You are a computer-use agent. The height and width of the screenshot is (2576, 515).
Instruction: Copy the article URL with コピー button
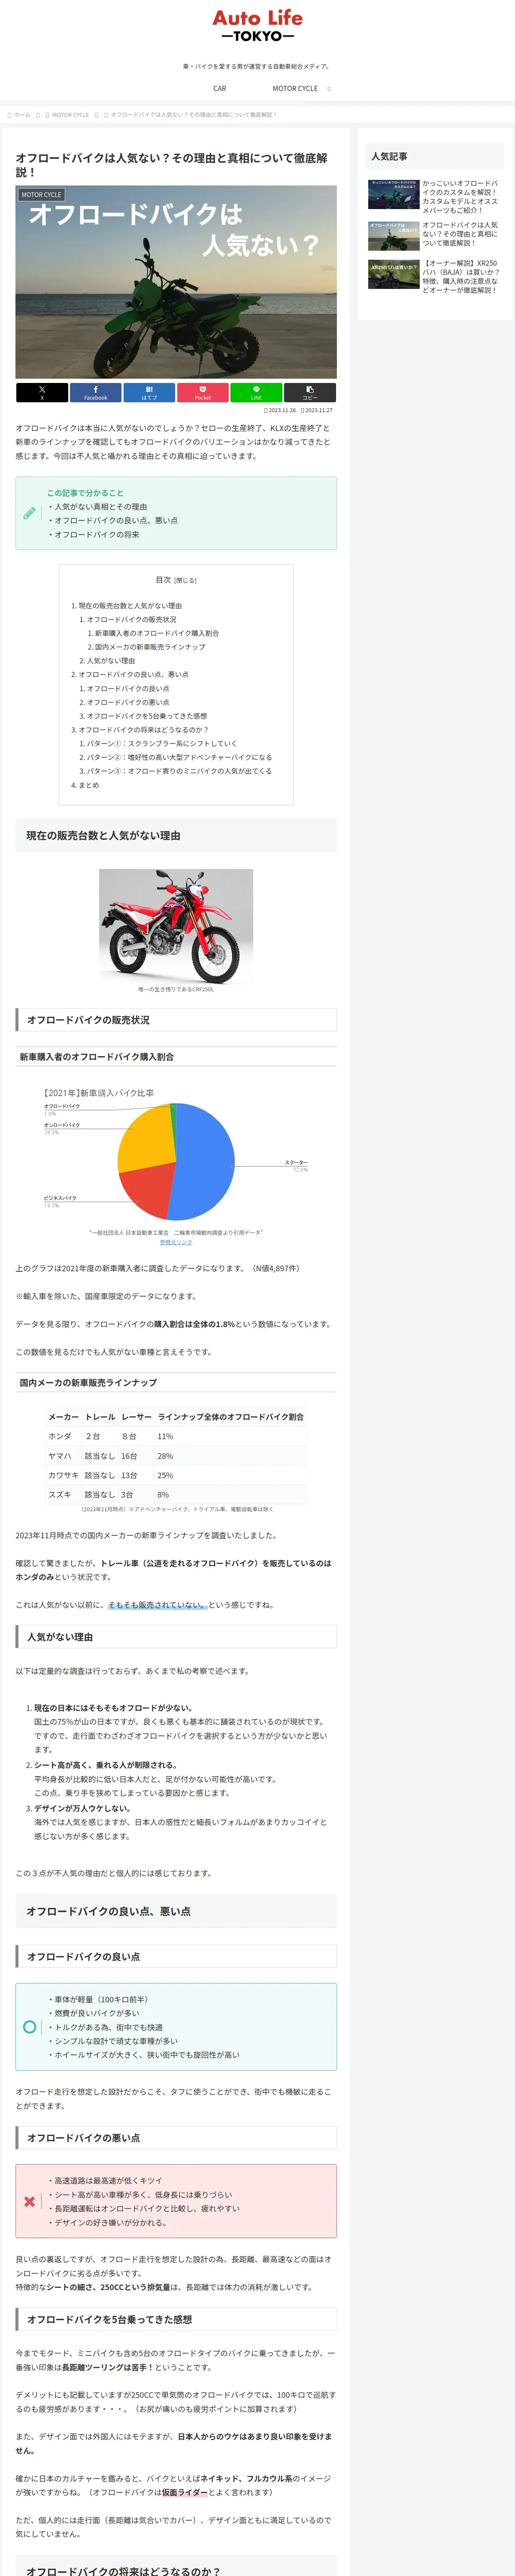(310, 392)
